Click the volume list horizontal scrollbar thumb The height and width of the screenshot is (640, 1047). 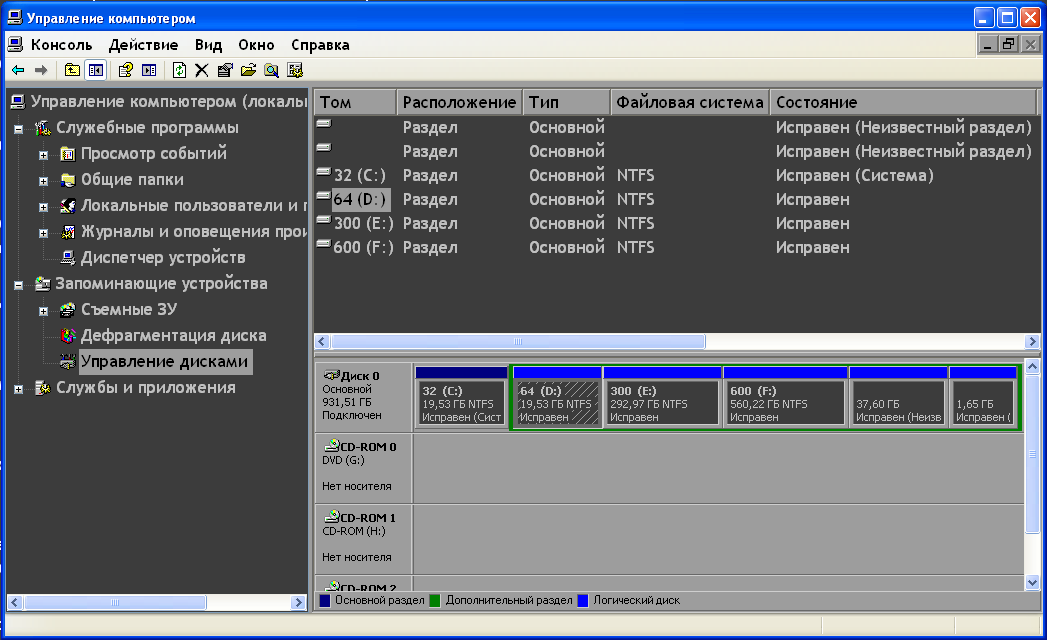[x=510, y=342]
